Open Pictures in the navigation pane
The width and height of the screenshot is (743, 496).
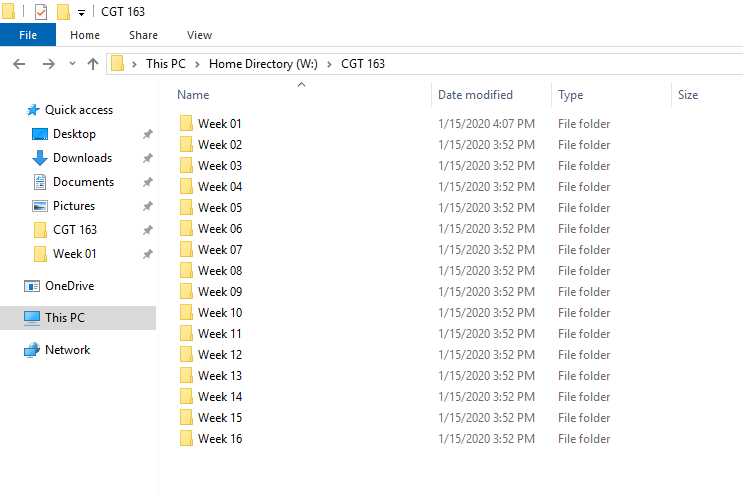(73, 206)
